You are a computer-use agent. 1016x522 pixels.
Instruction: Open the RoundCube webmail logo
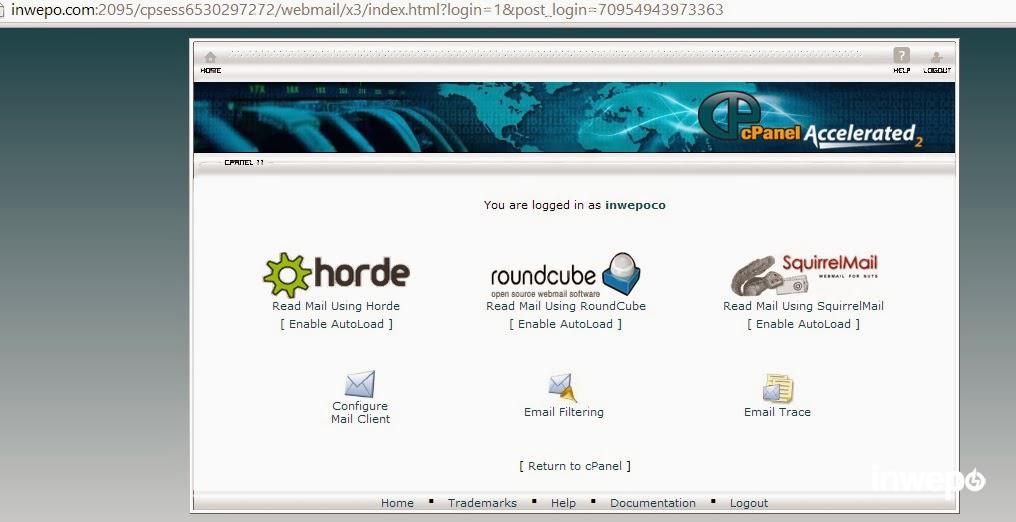click(566, 275)
